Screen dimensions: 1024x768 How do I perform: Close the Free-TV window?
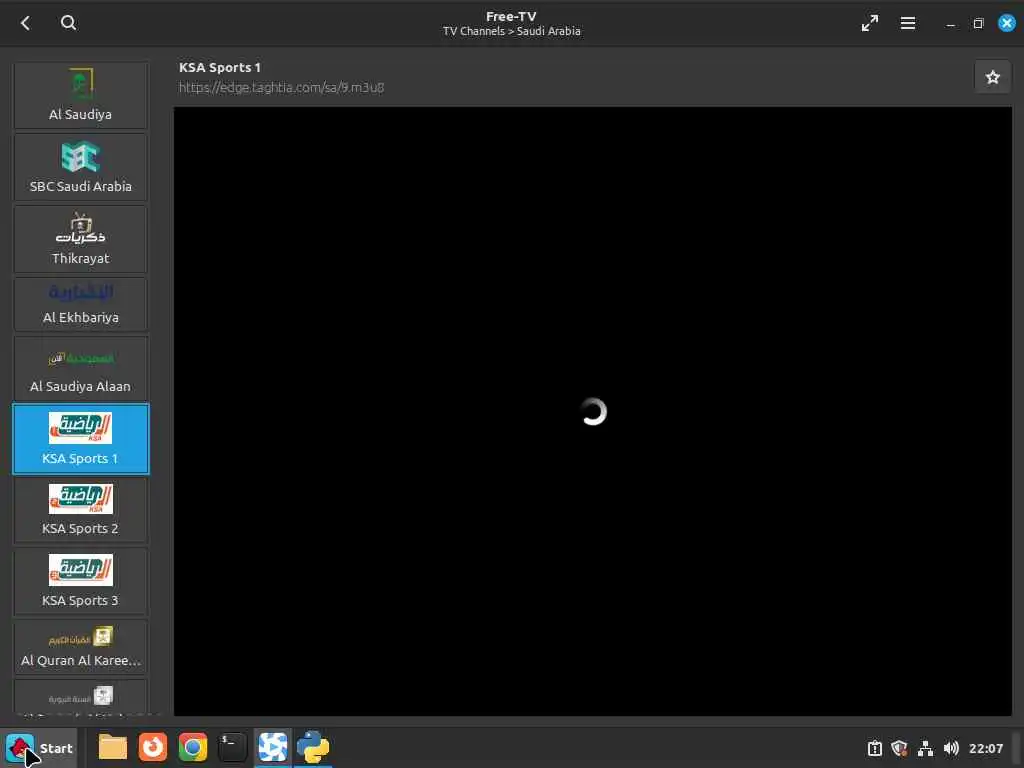pos(1006,23)
